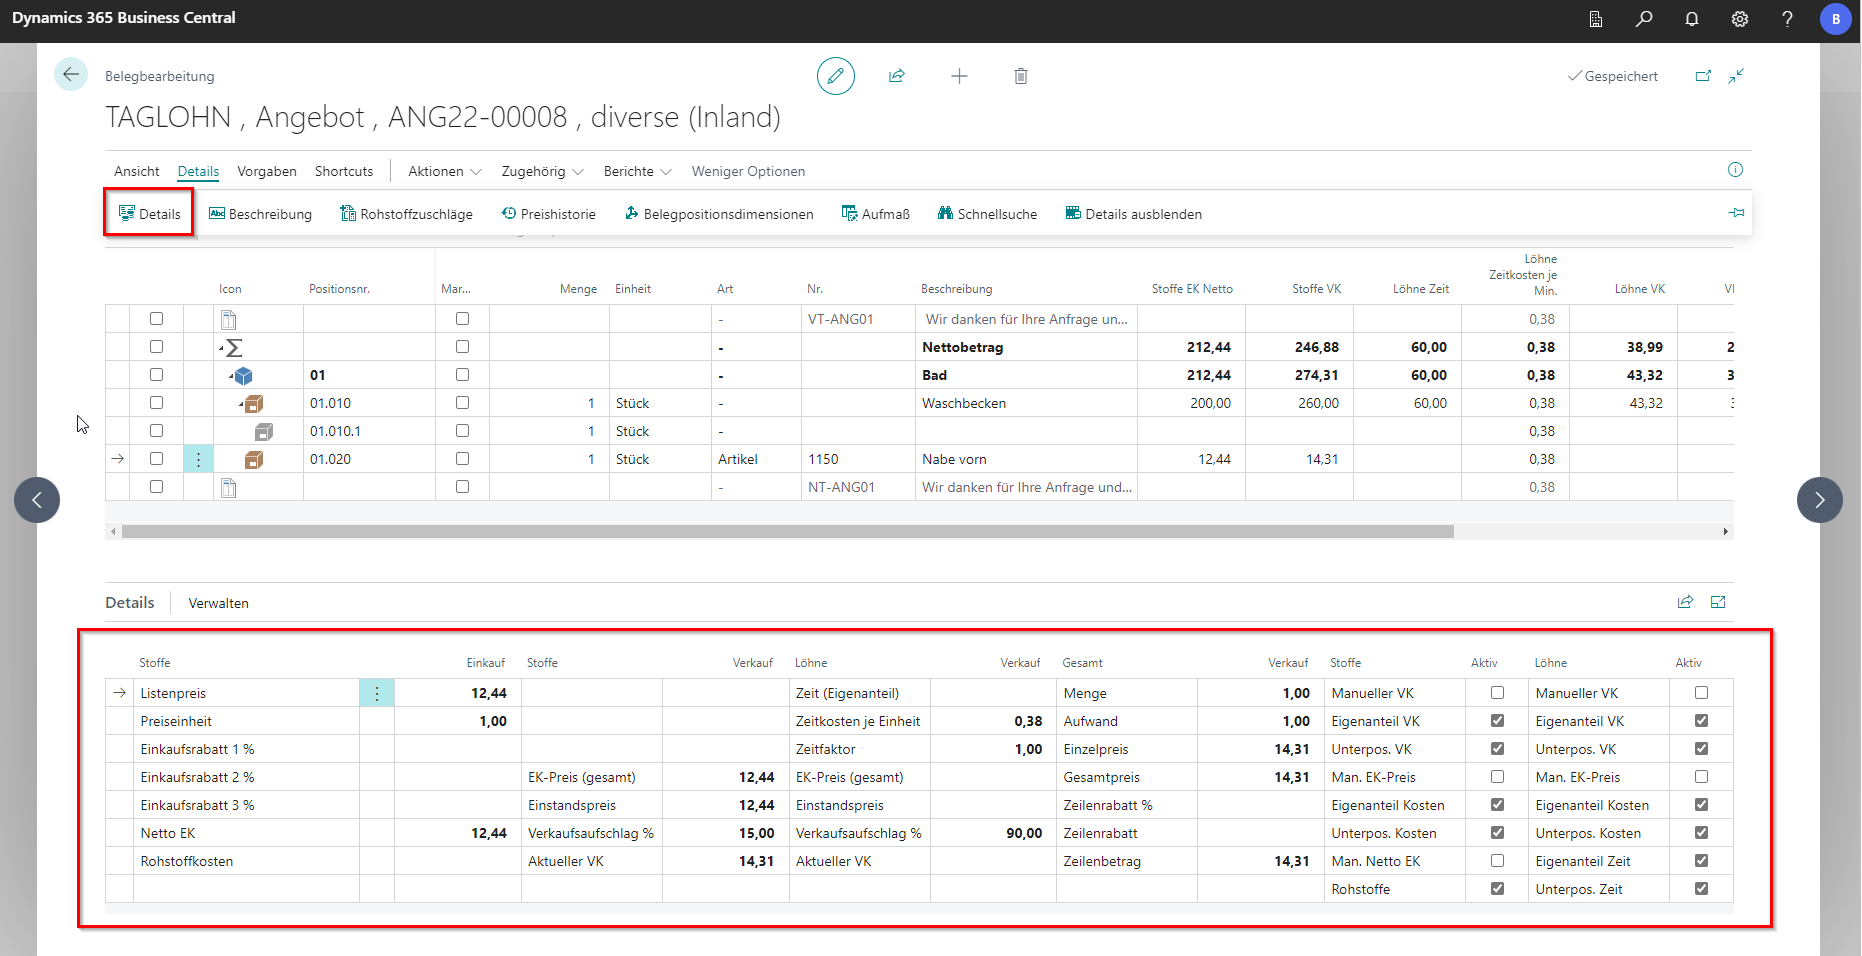Expand the Aktionen dropdown menu
Screen dimensions: 1862x956
444,171
